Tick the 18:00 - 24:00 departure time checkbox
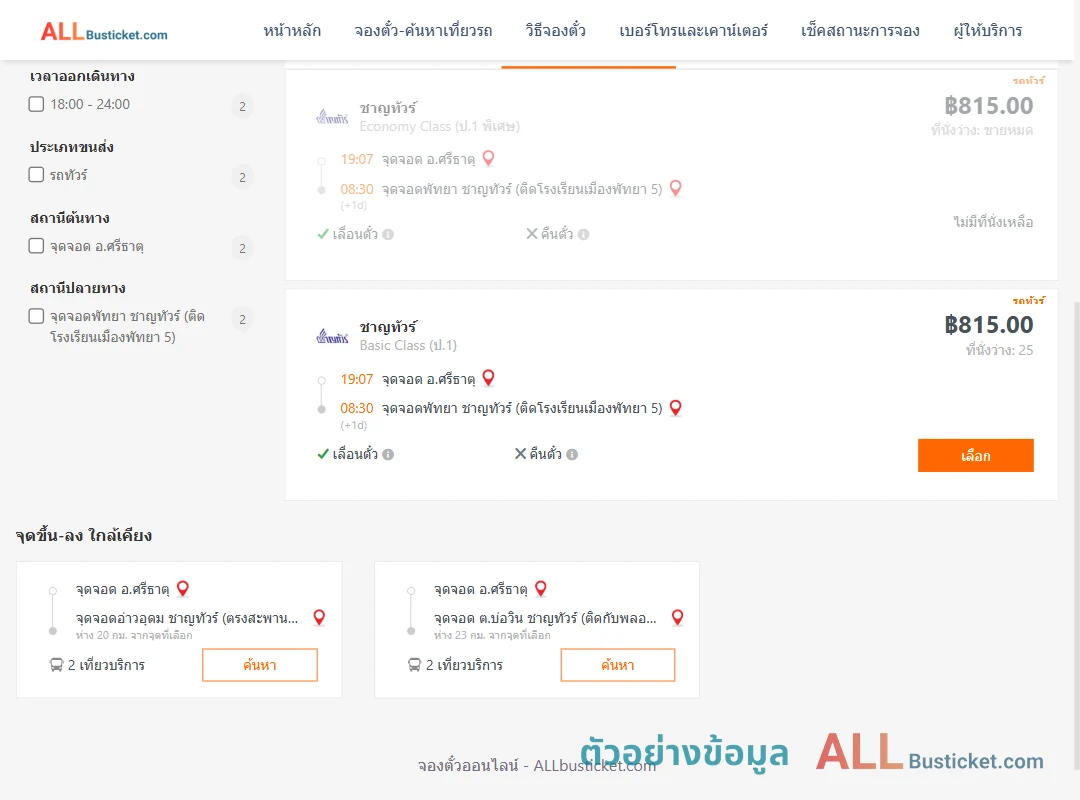This screenshot has height=800, width=1080. pos(37,104)
